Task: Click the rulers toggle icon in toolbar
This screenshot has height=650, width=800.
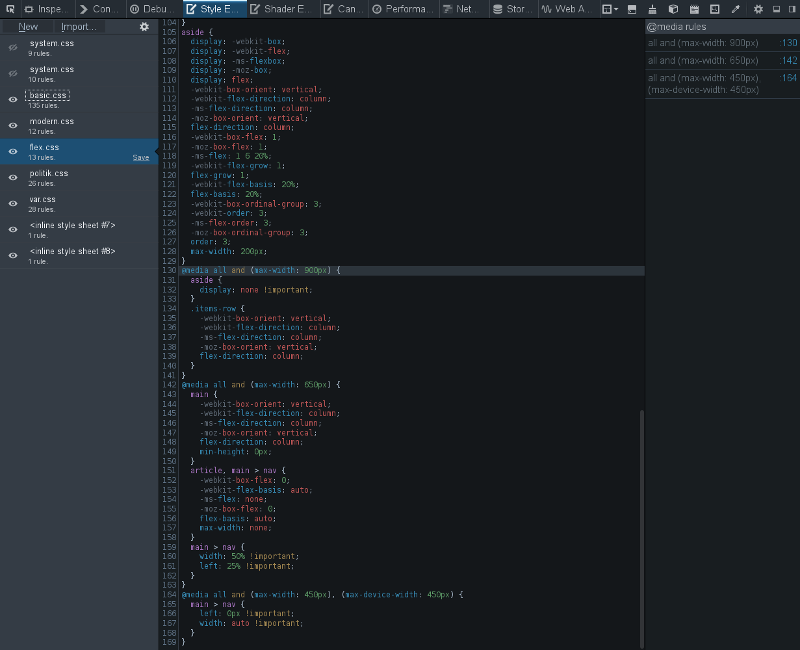Action: (714, 9)
